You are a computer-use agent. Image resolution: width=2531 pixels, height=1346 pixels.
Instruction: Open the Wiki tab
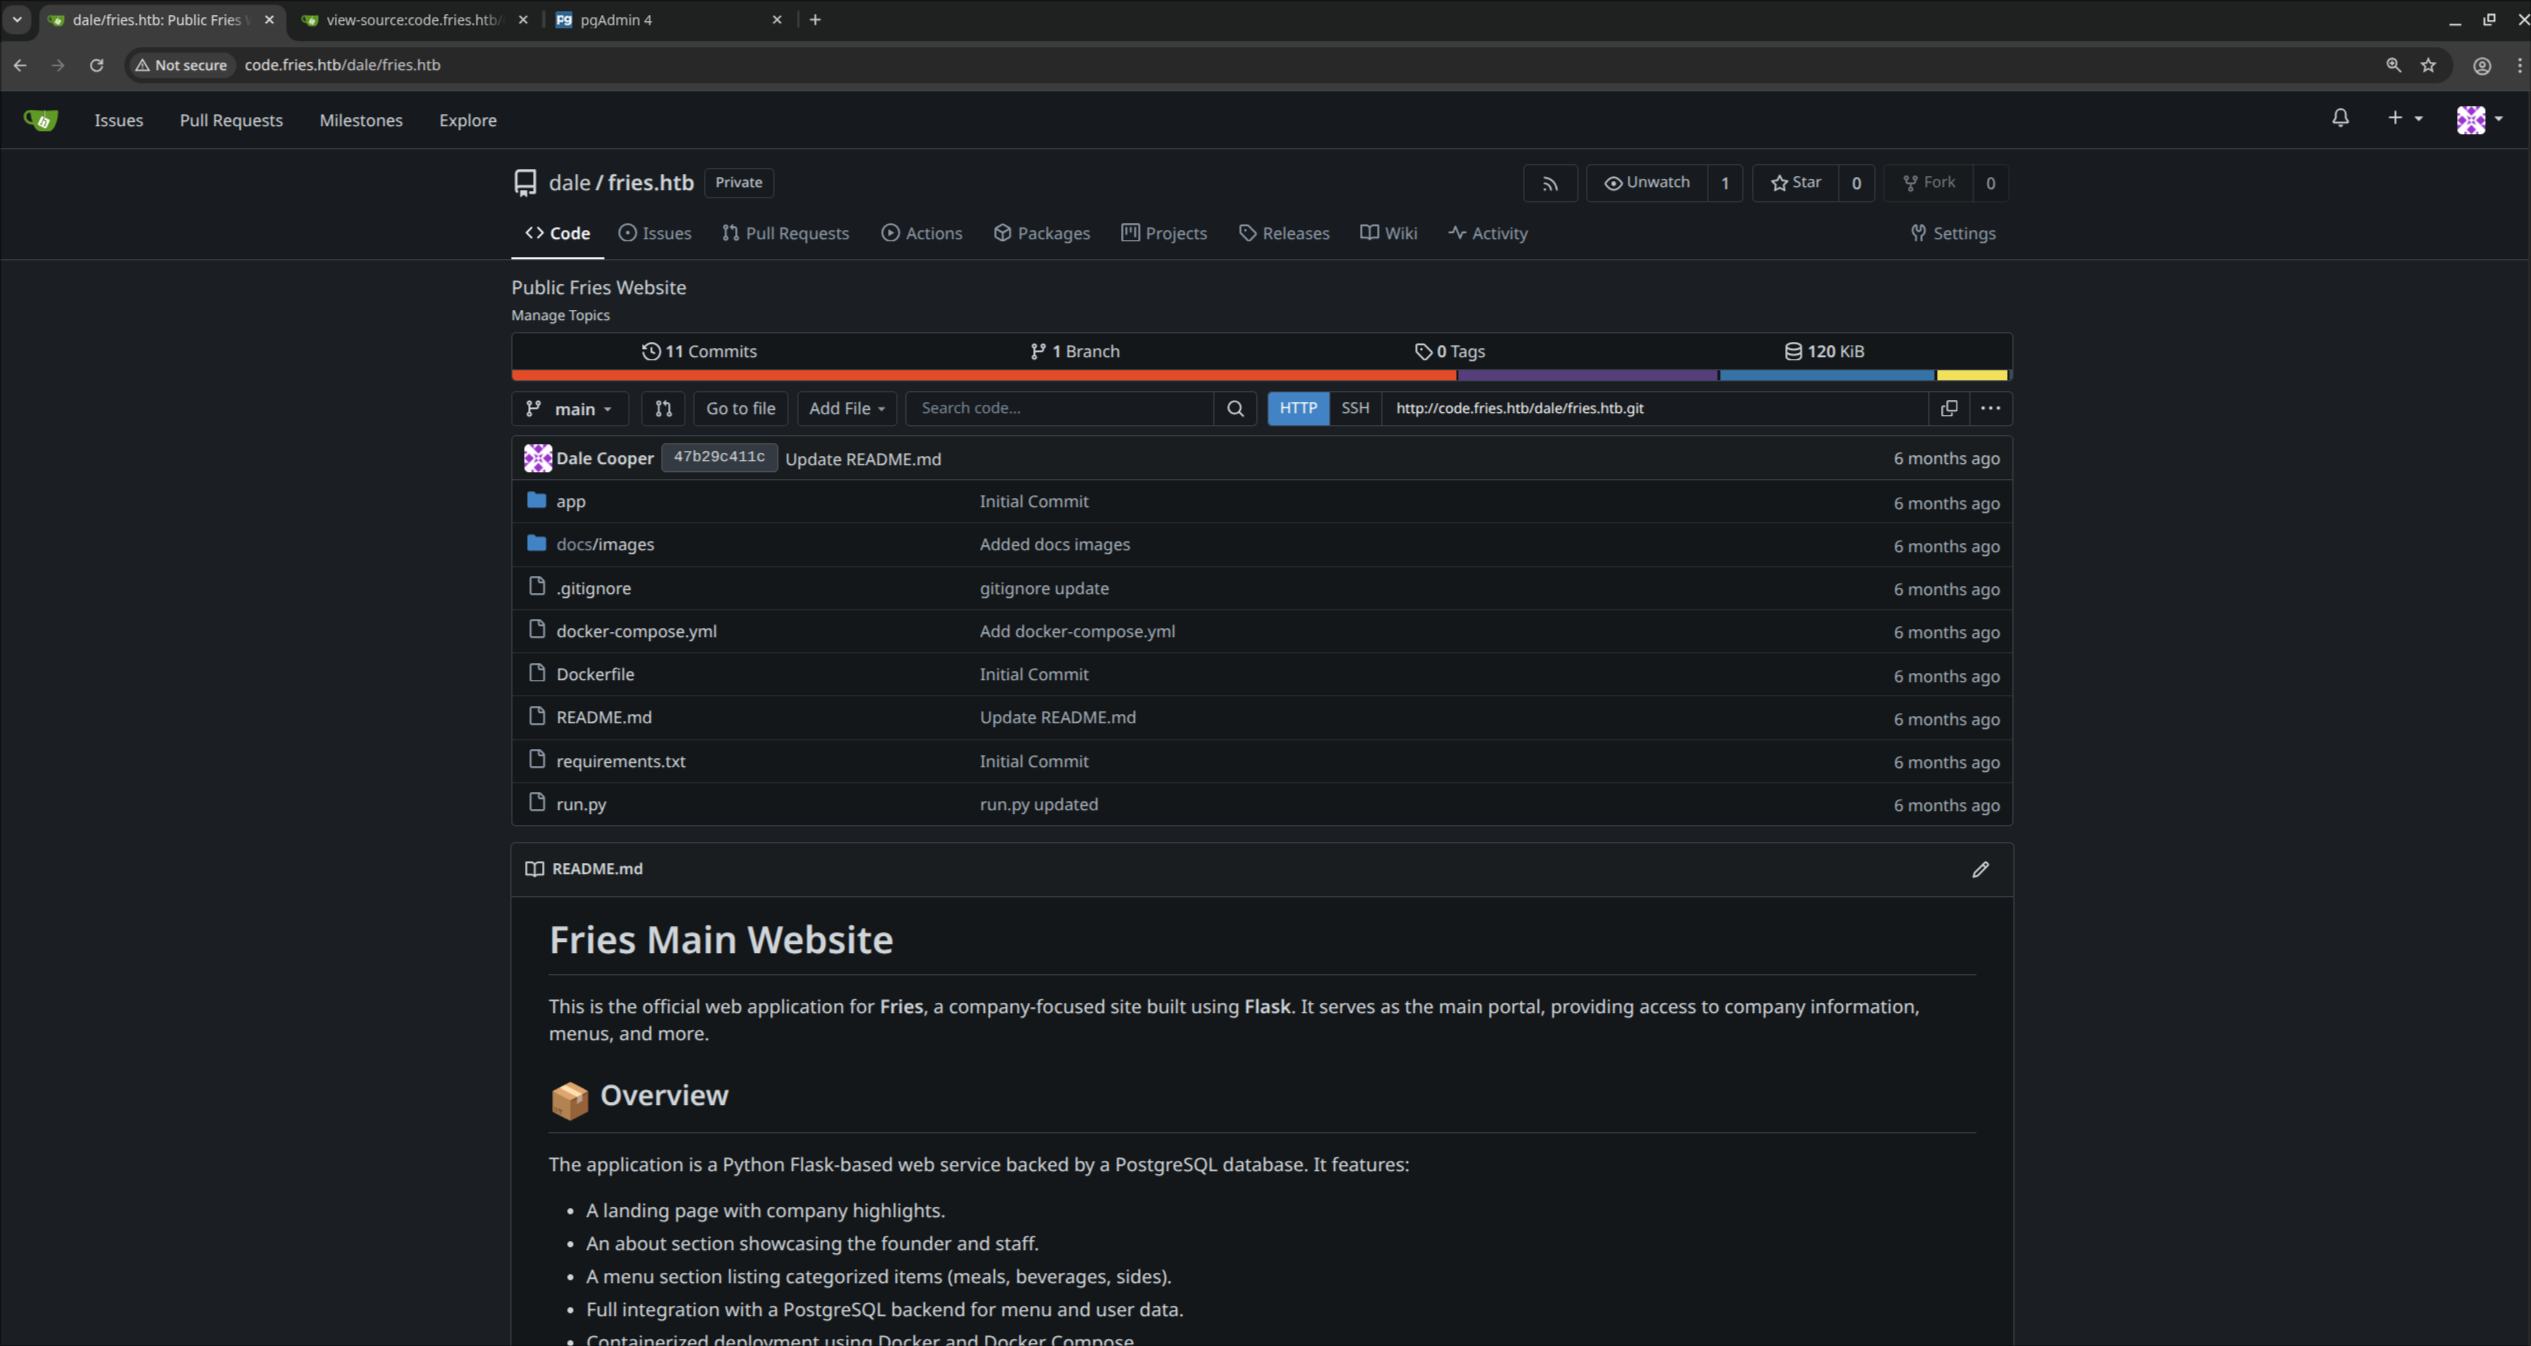(1388, 233)
